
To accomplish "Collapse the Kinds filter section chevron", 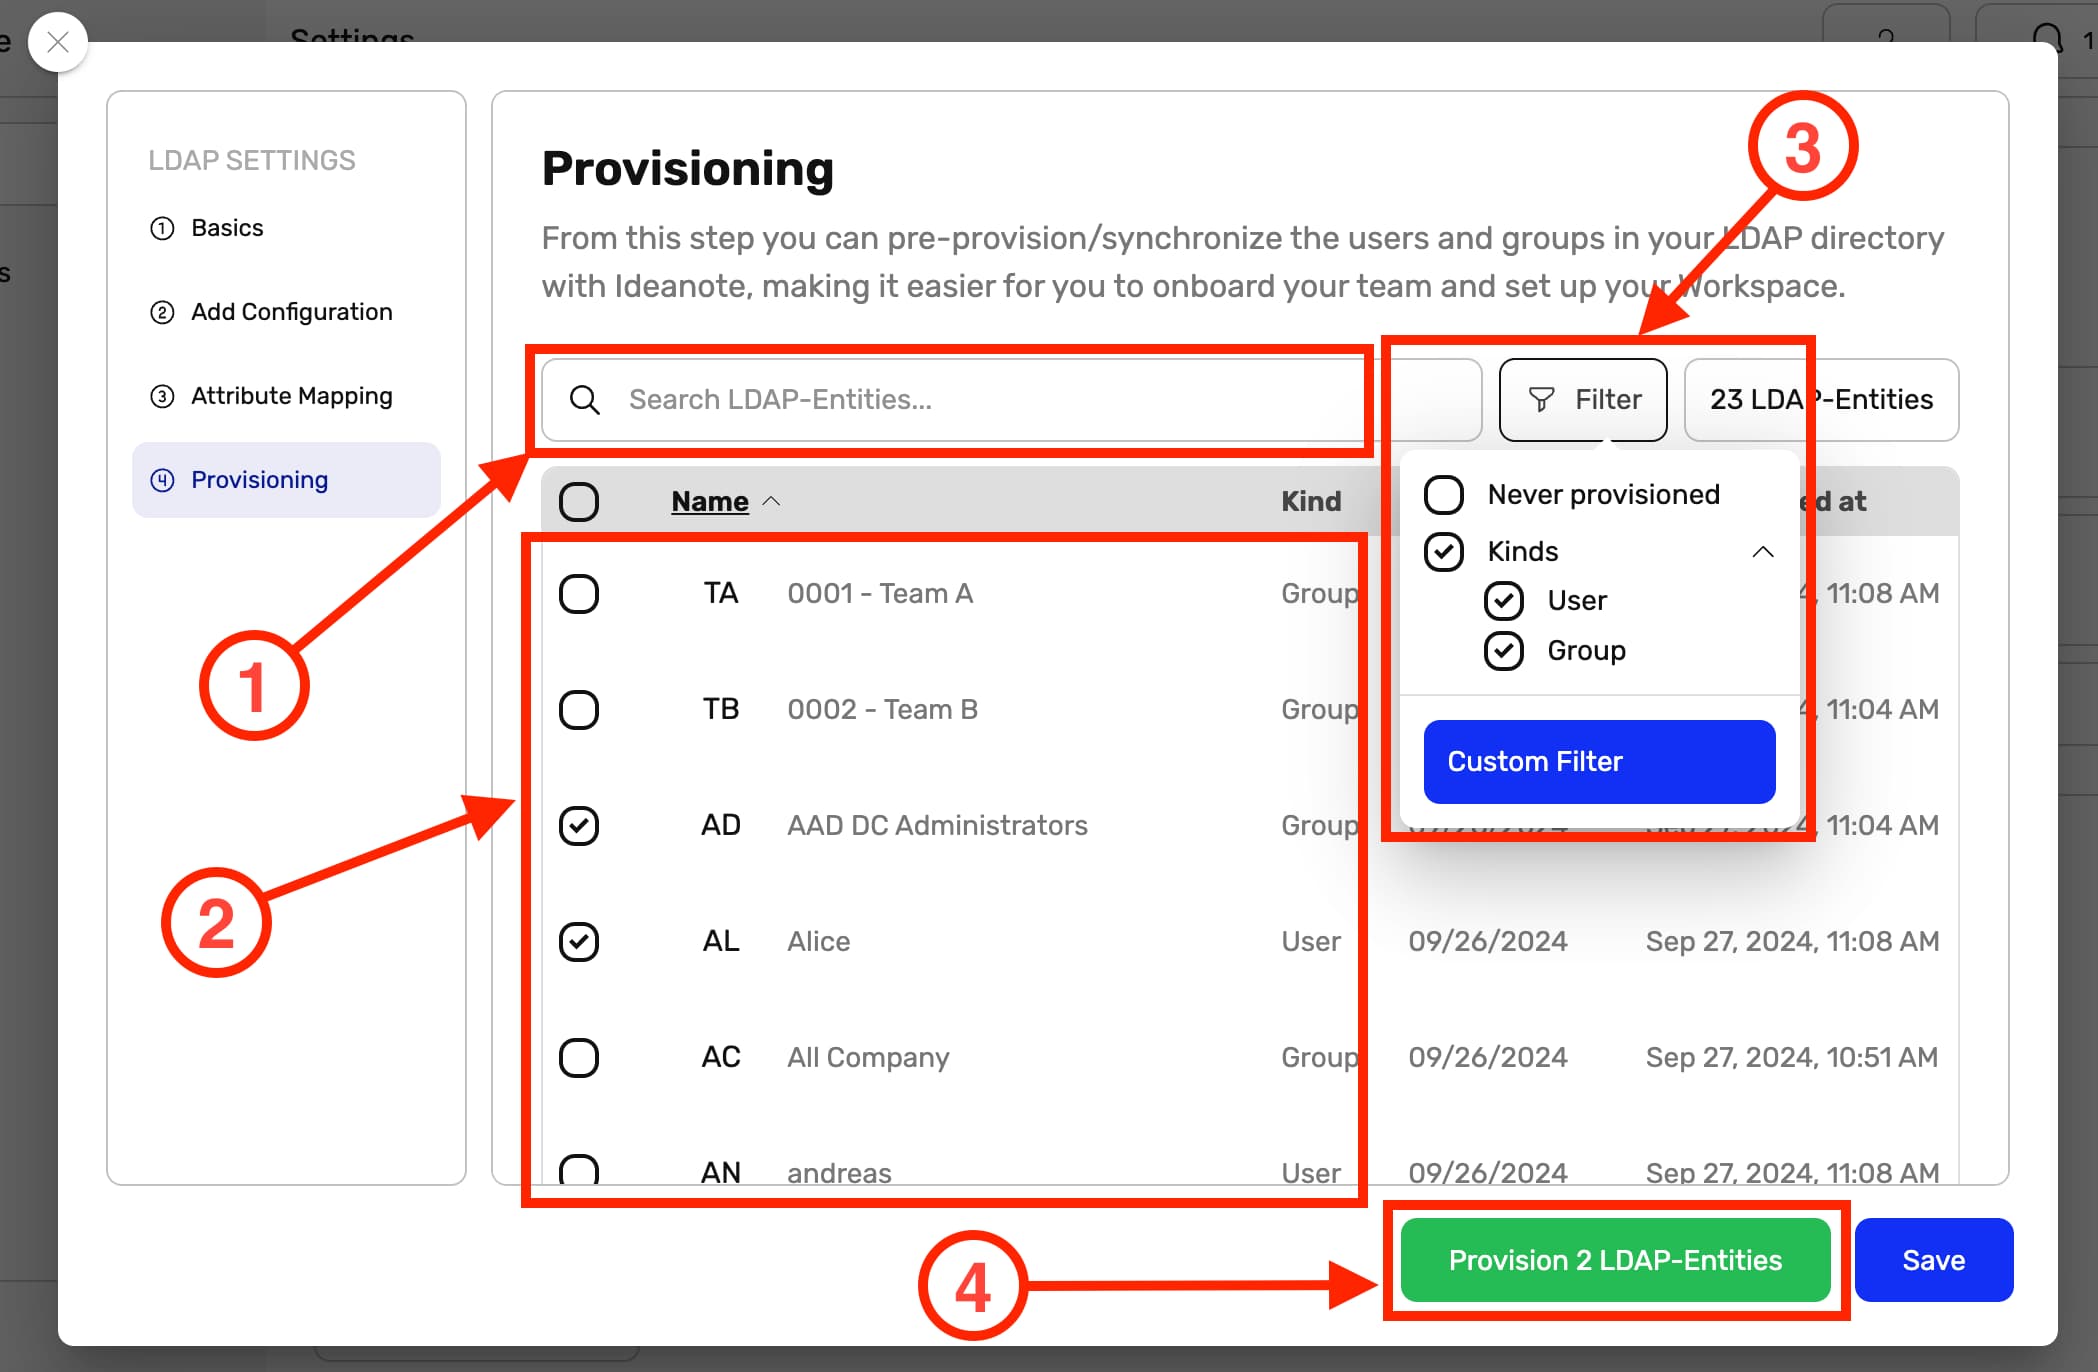I will click(x=1763, y=552).
